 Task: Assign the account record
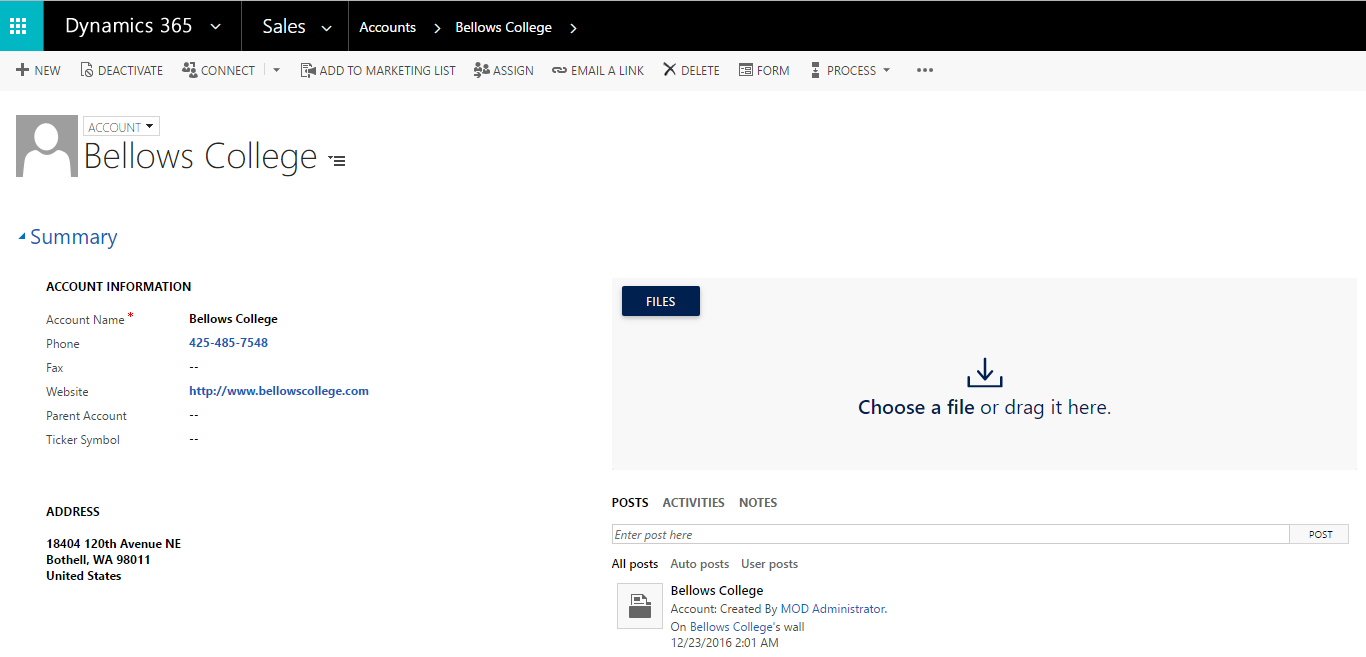tap(503, 69)
